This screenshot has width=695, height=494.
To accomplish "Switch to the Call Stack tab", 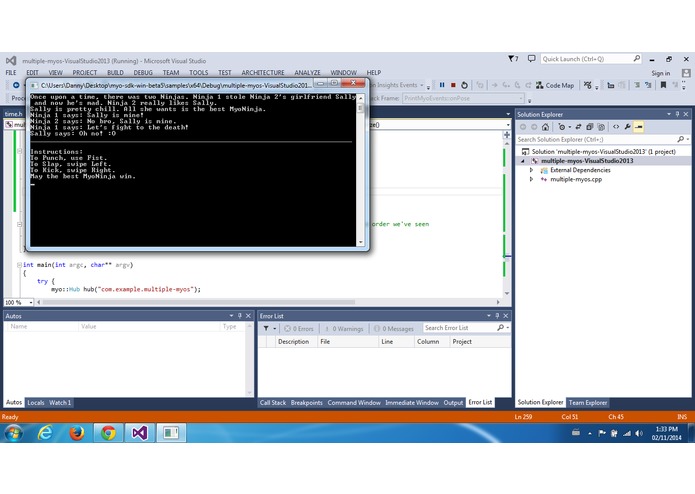I will pos(273,403).
